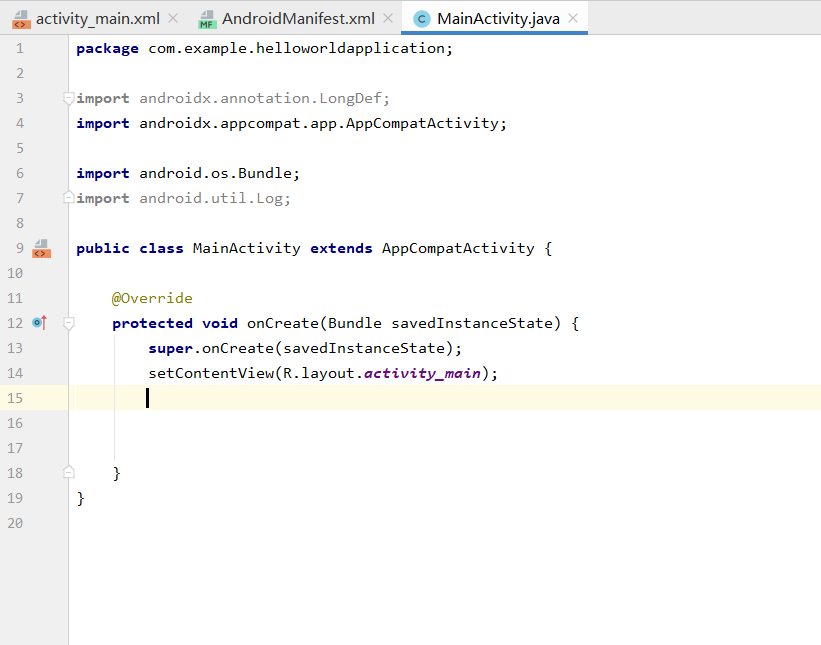Image resolution: width=821 pixels, height=645 pixels.
Task: Click the extends keyword on line 9
Action: coord(341,248)
